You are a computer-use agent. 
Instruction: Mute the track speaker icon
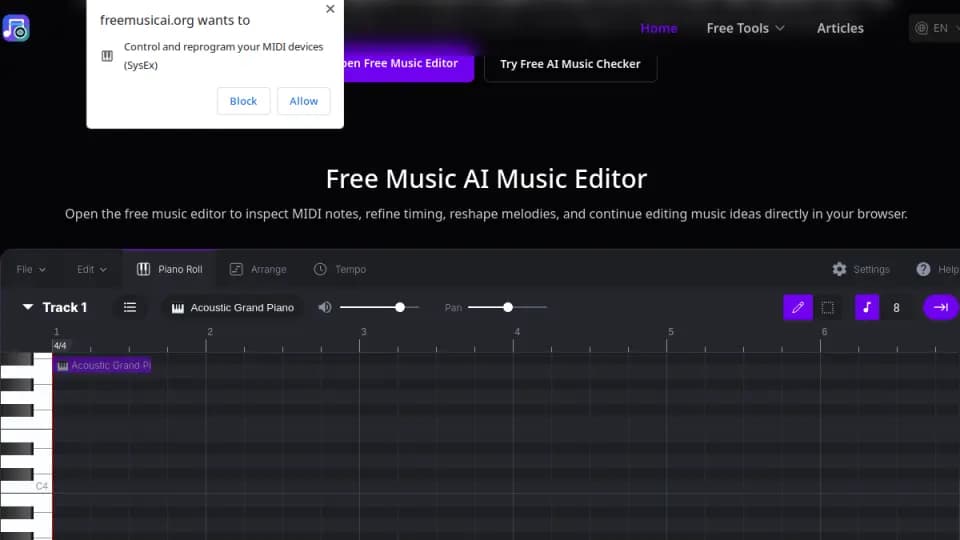pos(325,307)
